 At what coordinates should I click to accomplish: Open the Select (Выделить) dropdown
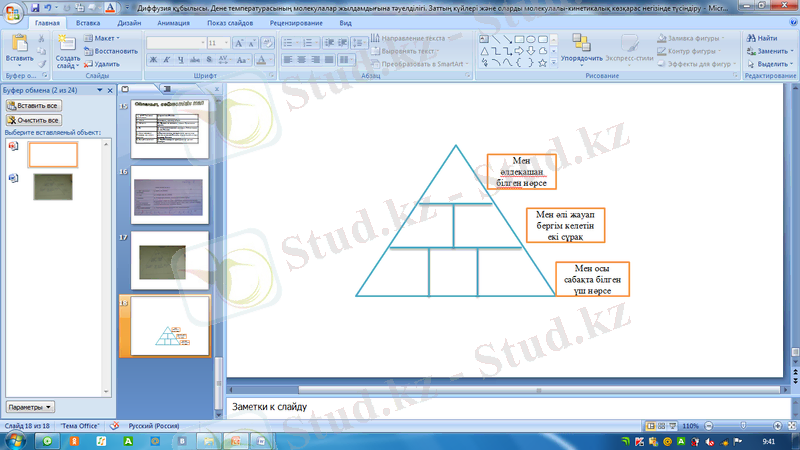pos(769,63)
